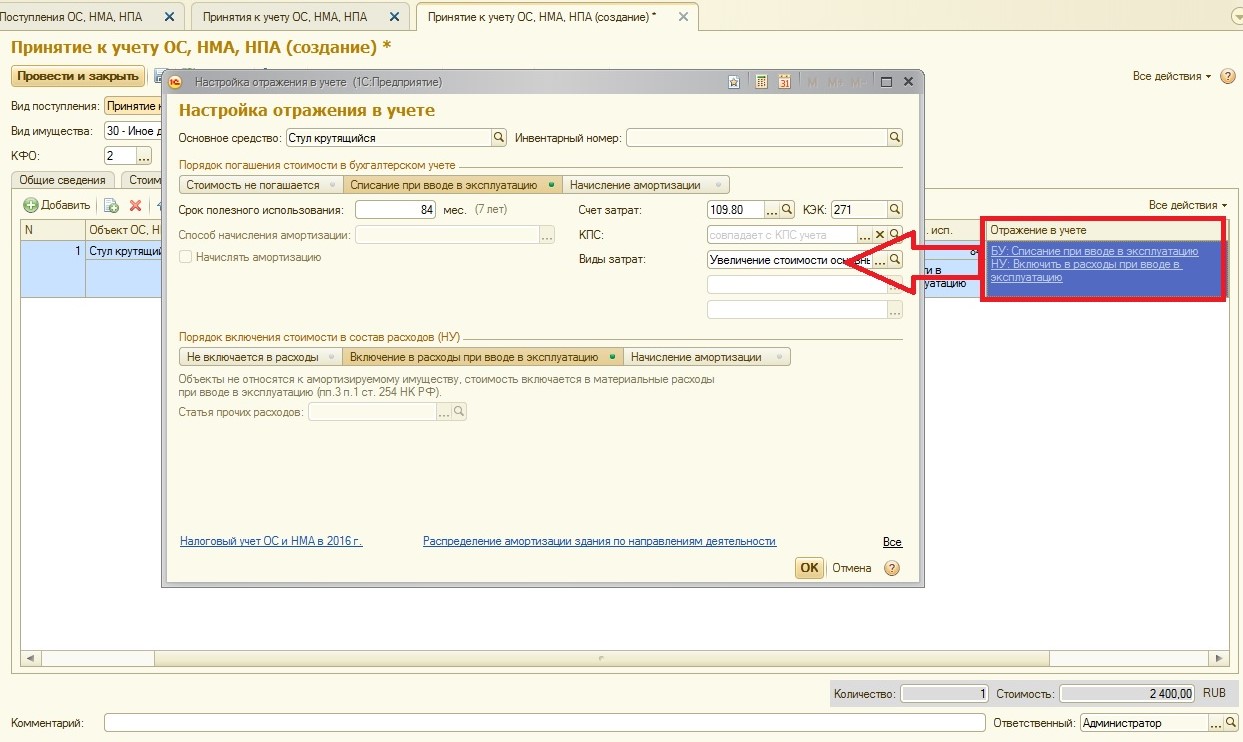Open selection button for Виды затрат field
Screen dimensions: 1243x742
point(880,260)
